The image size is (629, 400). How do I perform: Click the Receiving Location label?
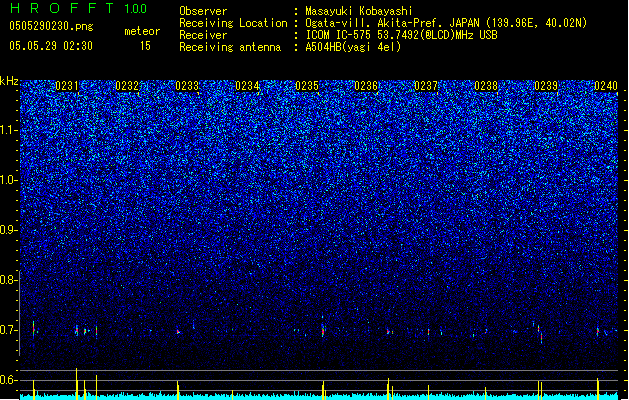pos(233,23)
